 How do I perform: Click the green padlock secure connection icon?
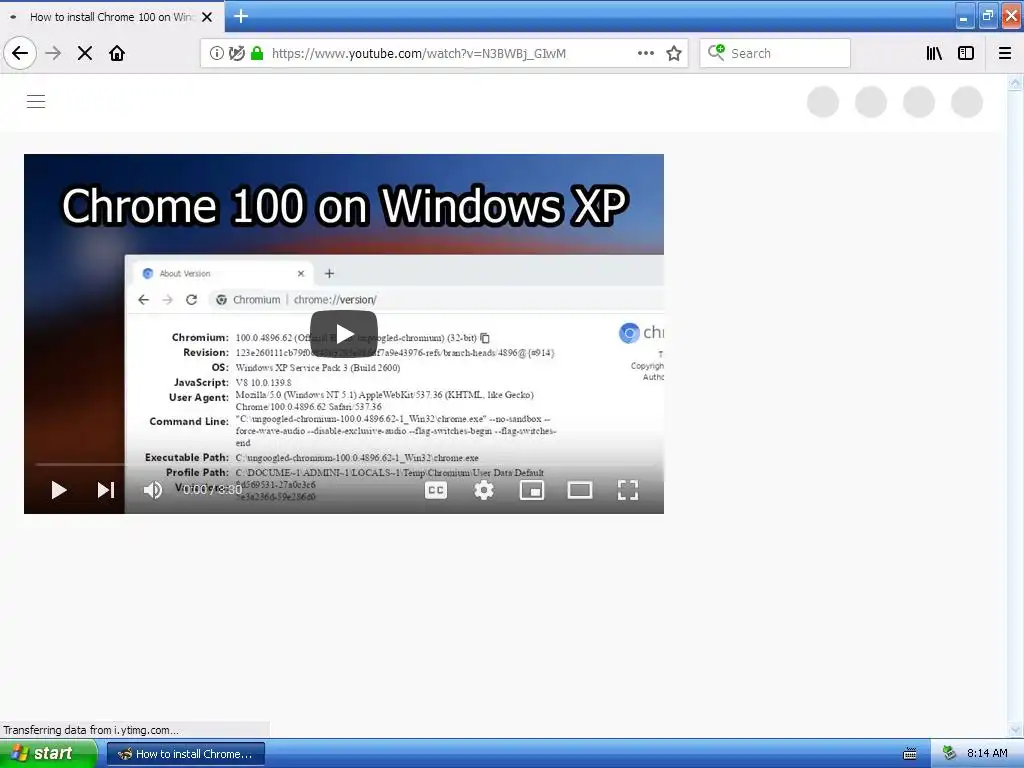(257, 53)
